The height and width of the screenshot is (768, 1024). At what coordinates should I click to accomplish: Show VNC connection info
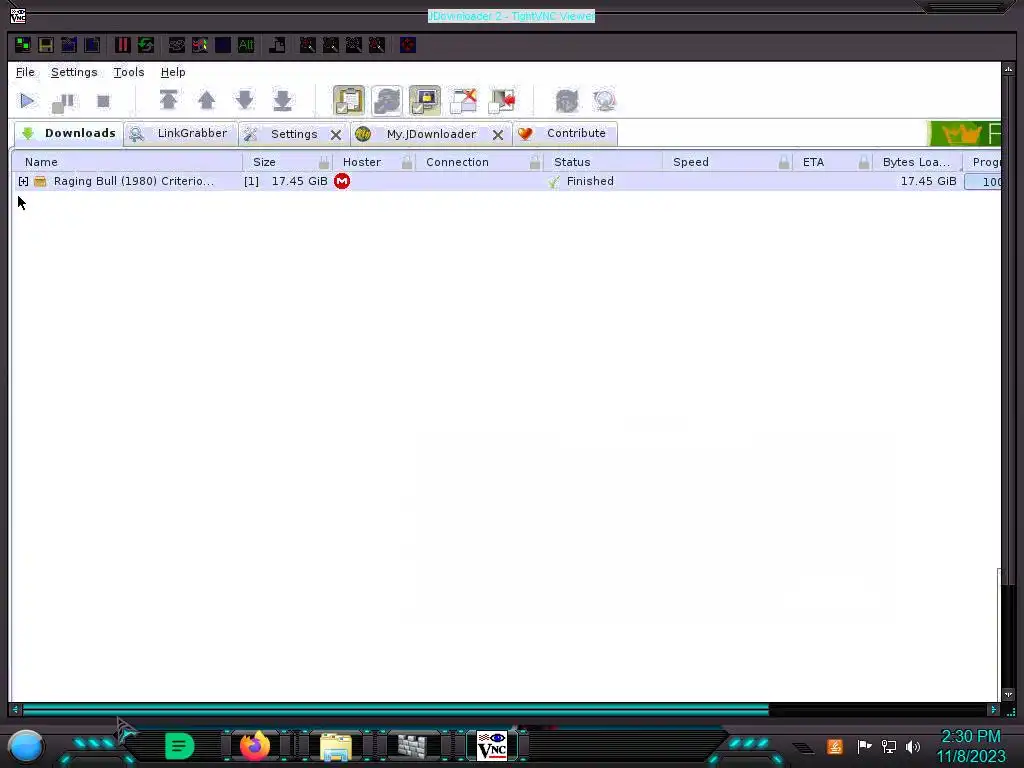92,44
